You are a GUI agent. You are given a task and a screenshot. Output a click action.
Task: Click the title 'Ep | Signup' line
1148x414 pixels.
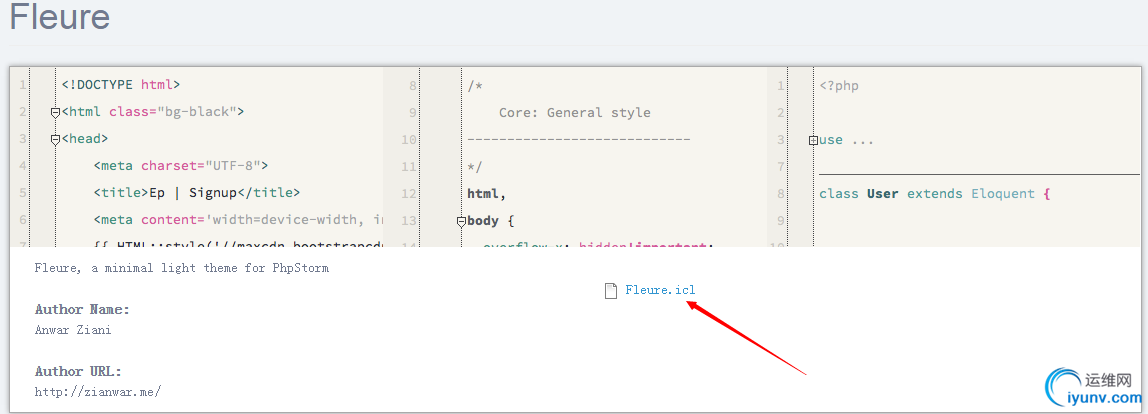[x=196, y=193]
